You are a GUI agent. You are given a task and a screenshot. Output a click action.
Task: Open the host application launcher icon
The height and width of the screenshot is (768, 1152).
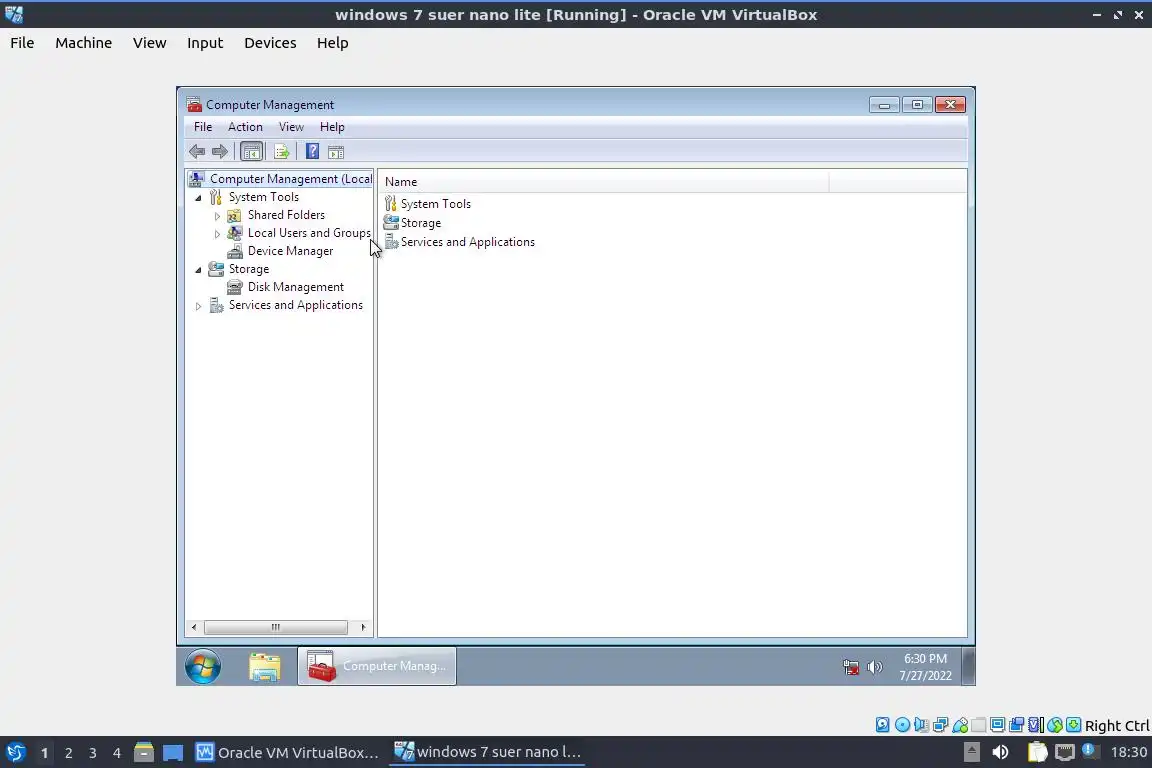click(15, 753)
